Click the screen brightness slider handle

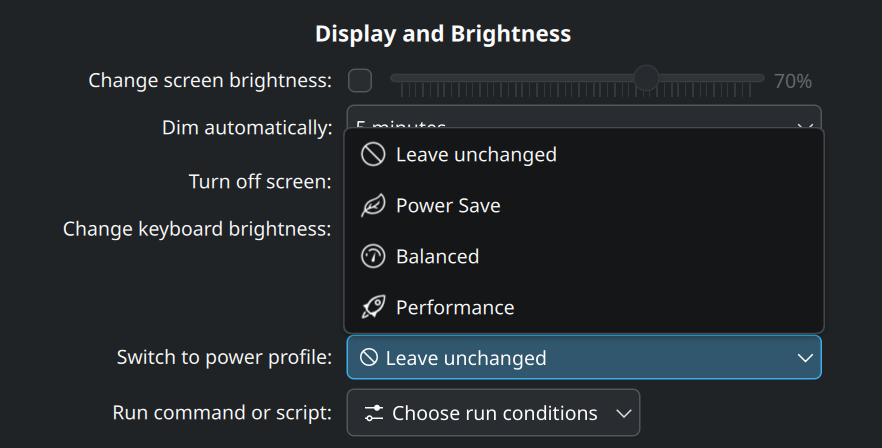tap(646, 78)
